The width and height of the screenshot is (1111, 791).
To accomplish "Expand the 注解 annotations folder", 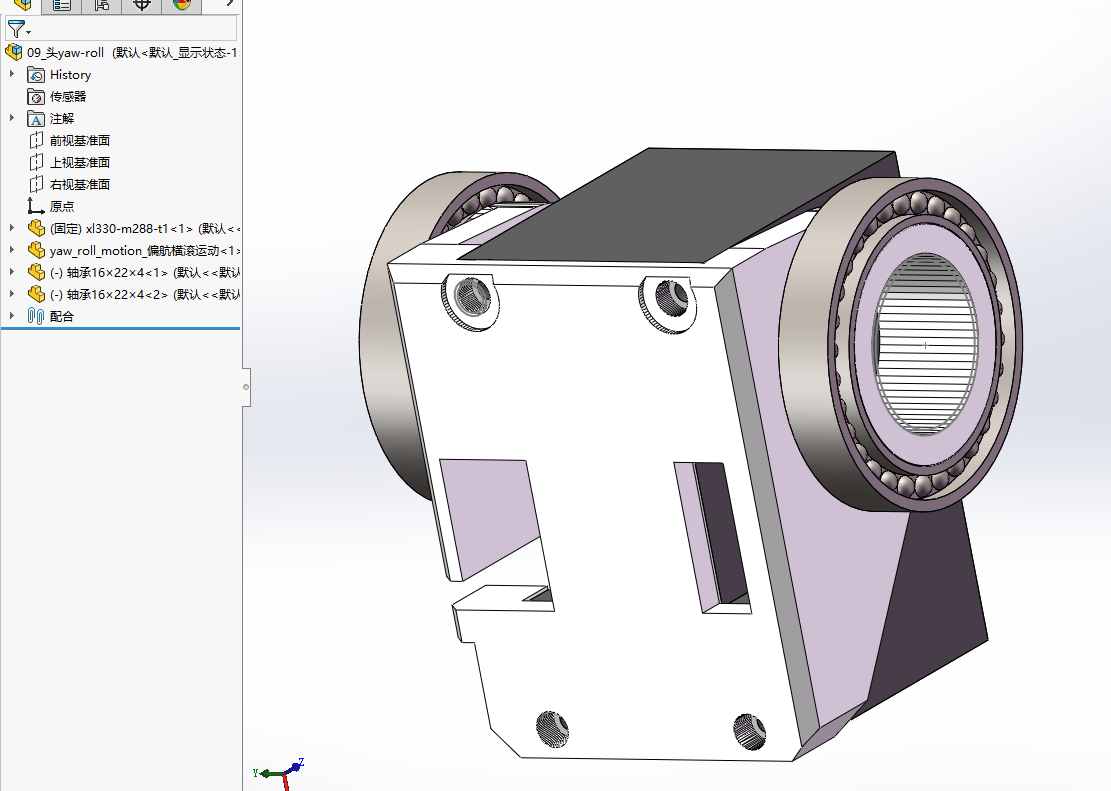I will (11, 118).
